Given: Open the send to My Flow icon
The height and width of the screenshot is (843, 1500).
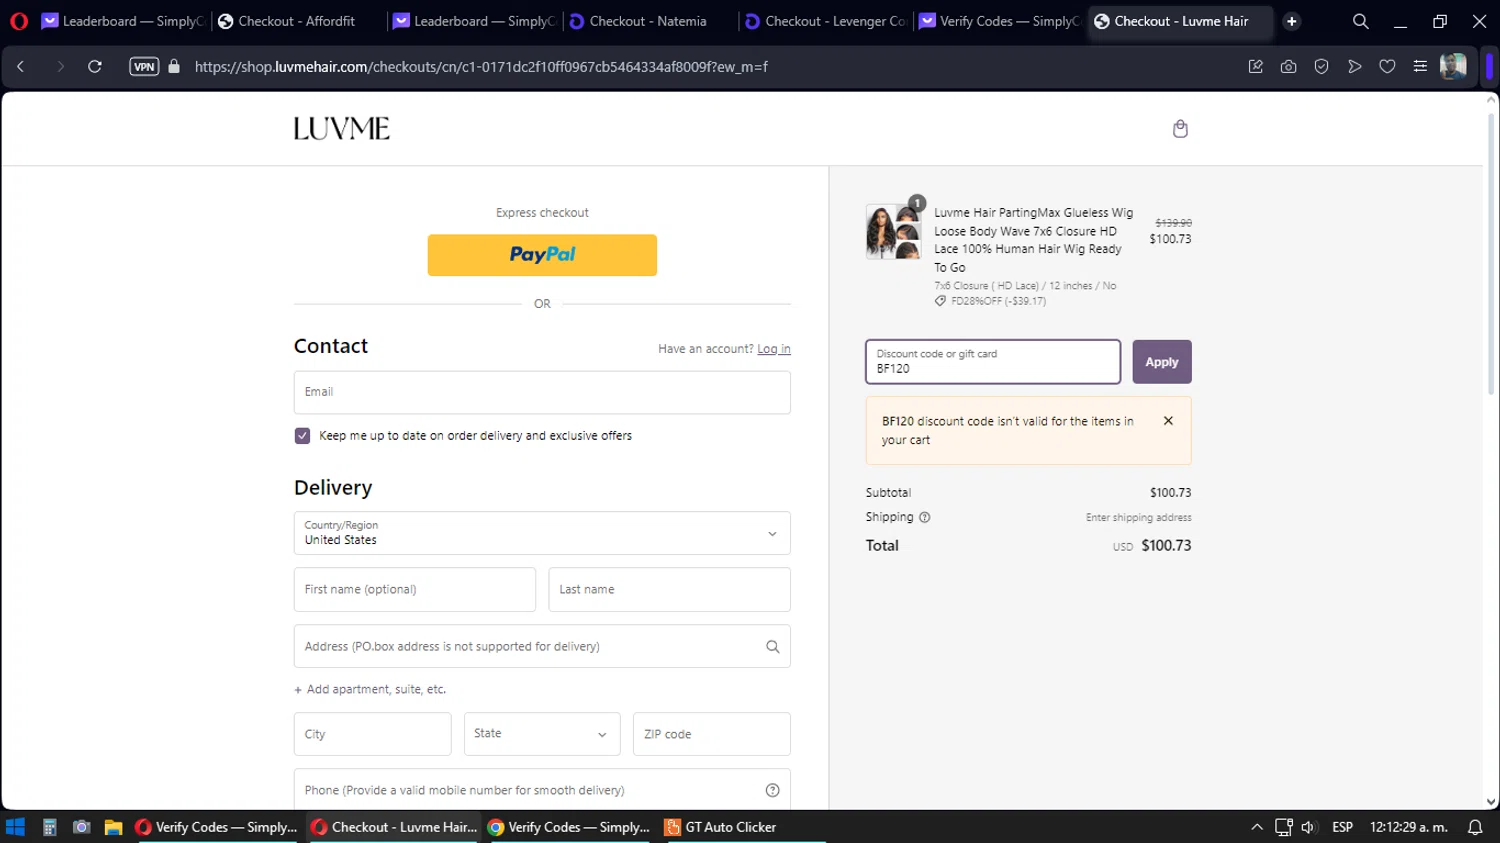Looking at the screenshot, I should 1355,67.
